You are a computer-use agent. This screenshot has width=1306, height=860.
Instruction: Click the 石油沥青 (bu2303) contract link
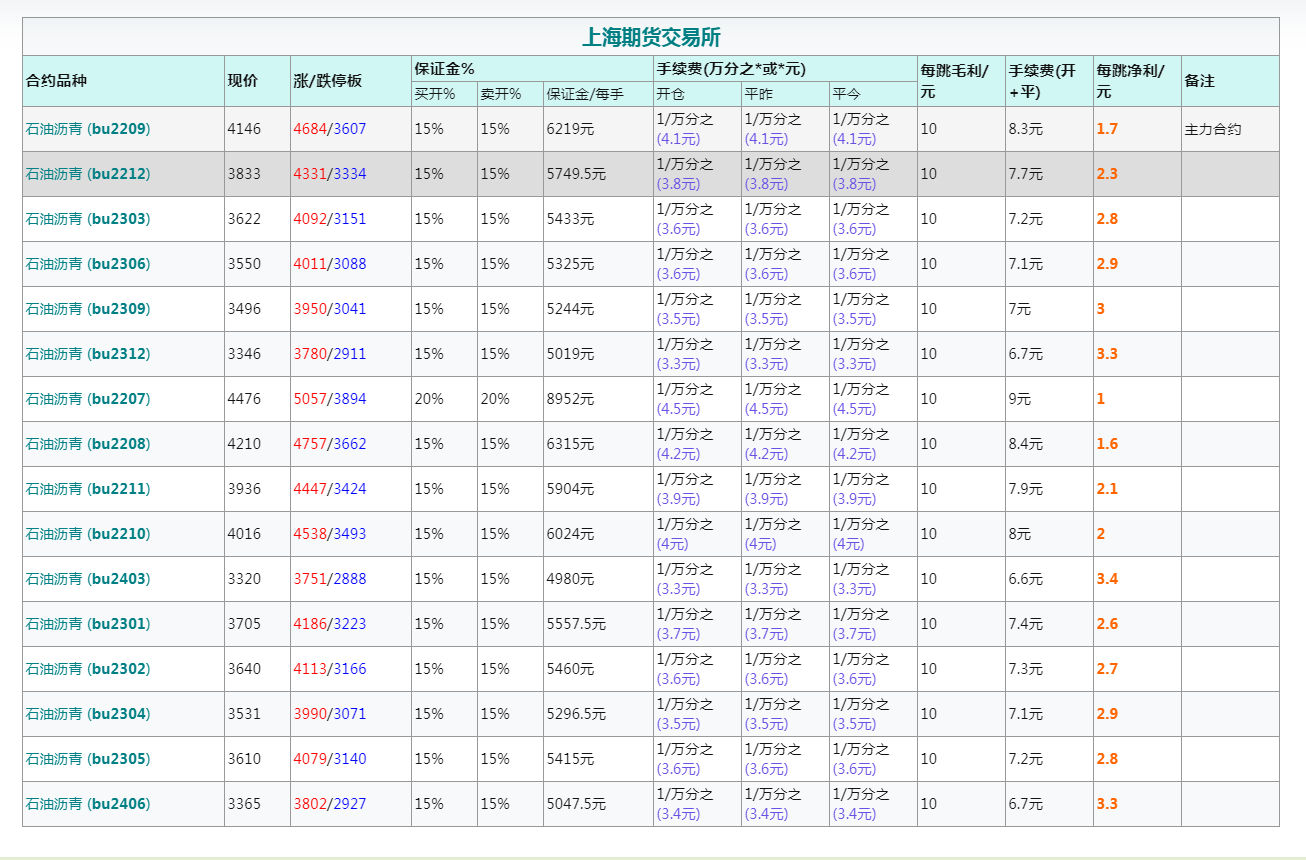click(x=88, y=219)
